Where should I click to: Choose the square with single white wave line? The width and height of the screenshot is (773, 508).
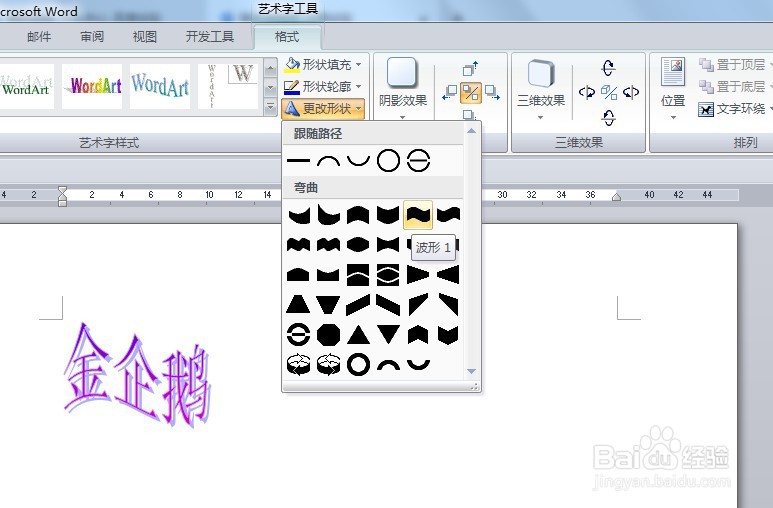(358, 275)
